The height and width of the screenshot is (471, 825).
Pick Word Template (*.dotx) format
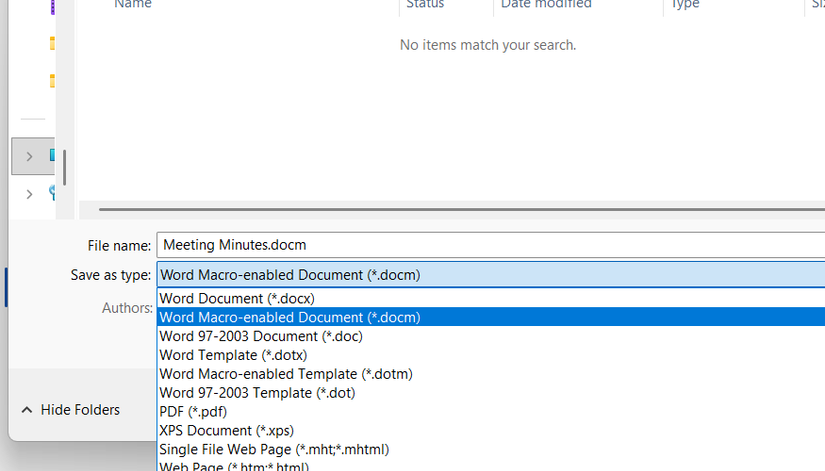(x=491, y=355)
